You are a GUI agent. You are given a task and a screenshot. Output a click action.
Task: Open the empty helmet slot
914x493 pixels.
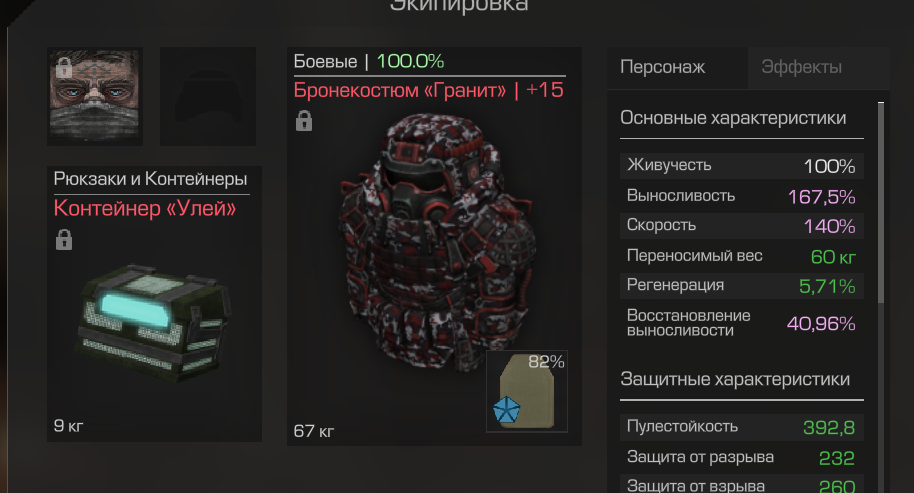(208, 96)
